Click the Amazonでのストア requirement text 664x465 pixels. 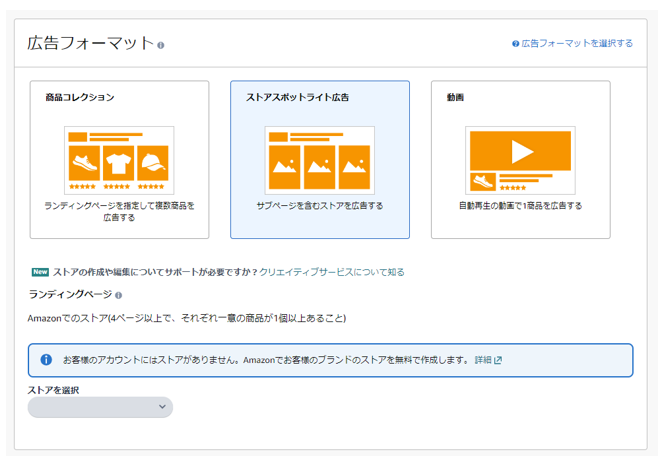point(187,318)
